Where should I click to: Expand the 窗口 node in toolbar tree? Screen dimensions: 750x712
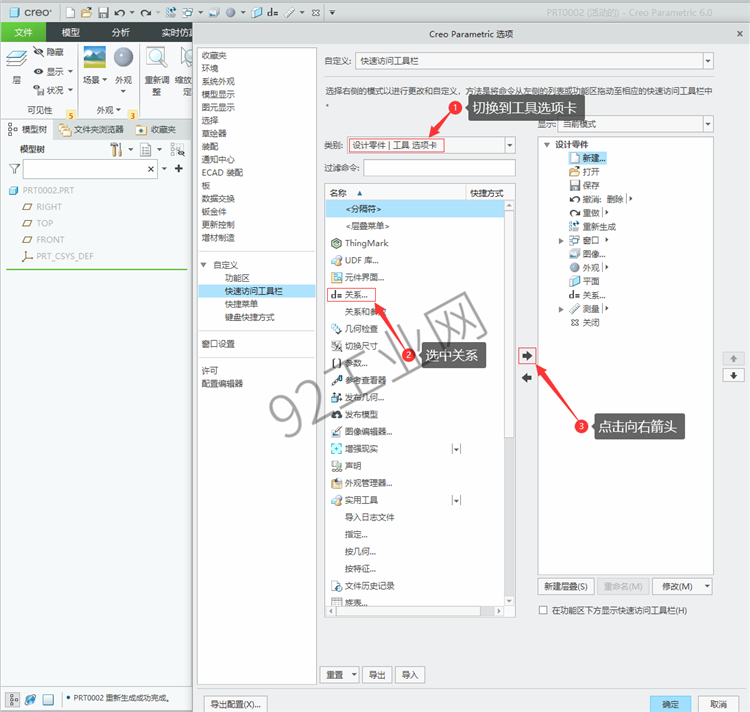[561, 241]
